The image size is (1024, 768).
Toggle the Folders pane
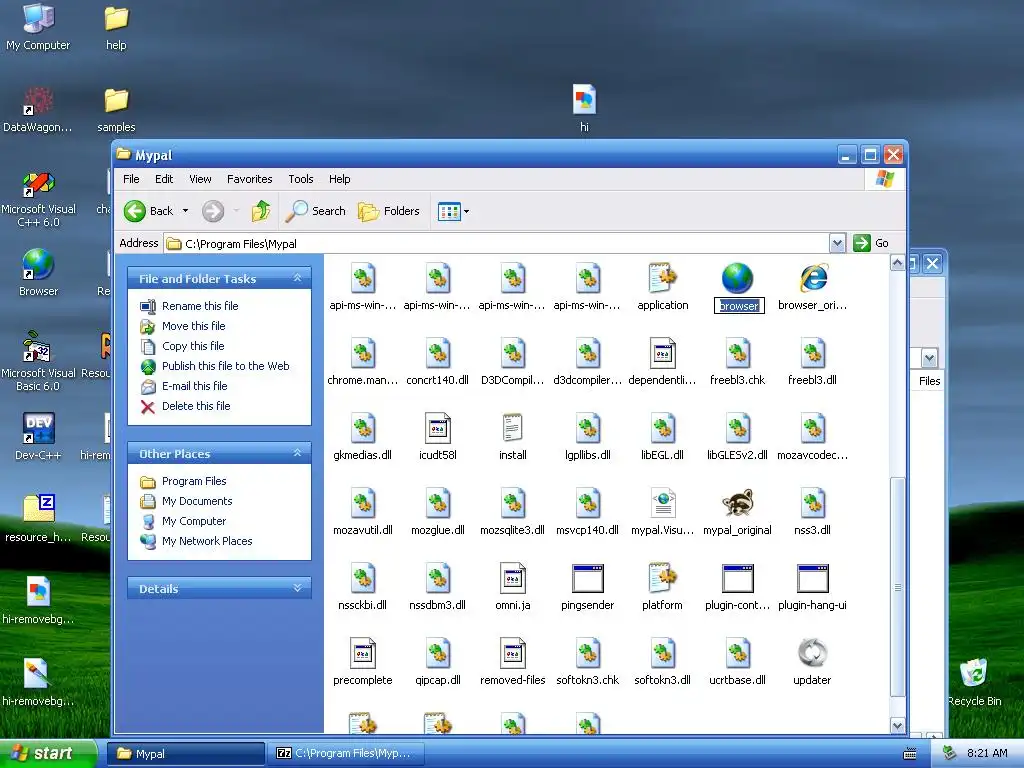pos(389,211)
